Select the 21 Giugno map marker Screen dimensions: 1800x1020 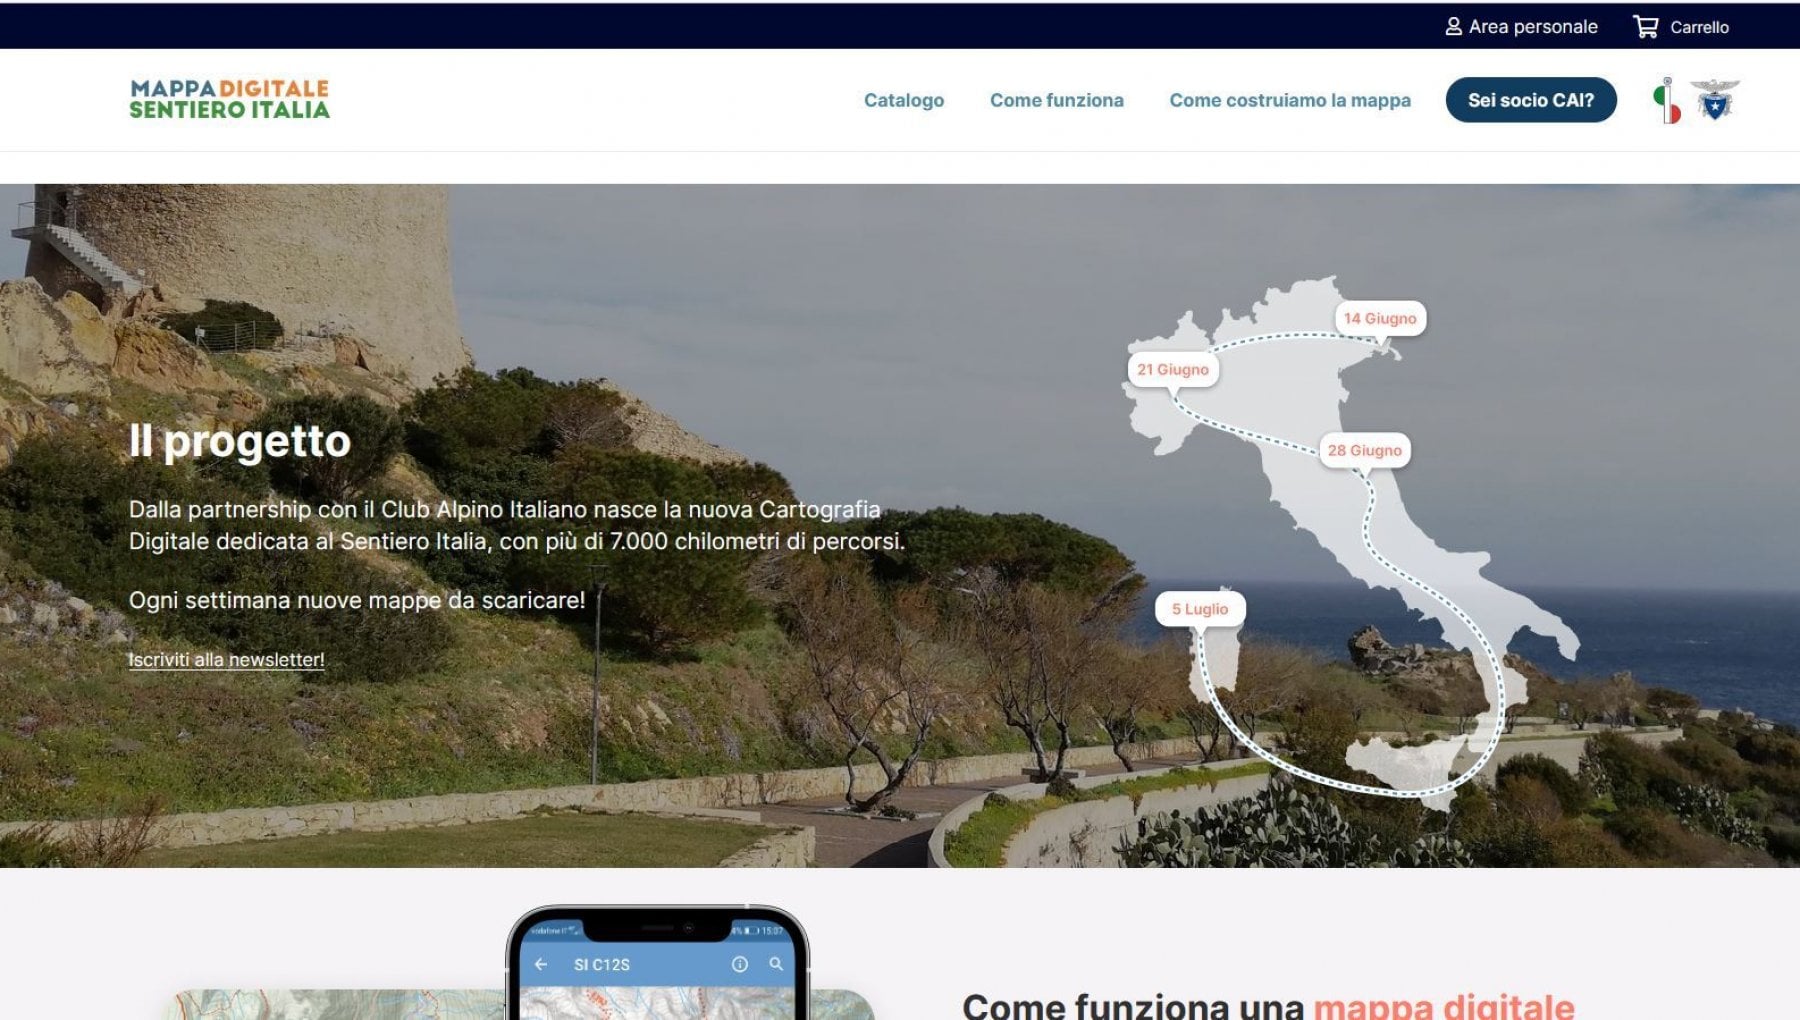(x=1173, y=370)
